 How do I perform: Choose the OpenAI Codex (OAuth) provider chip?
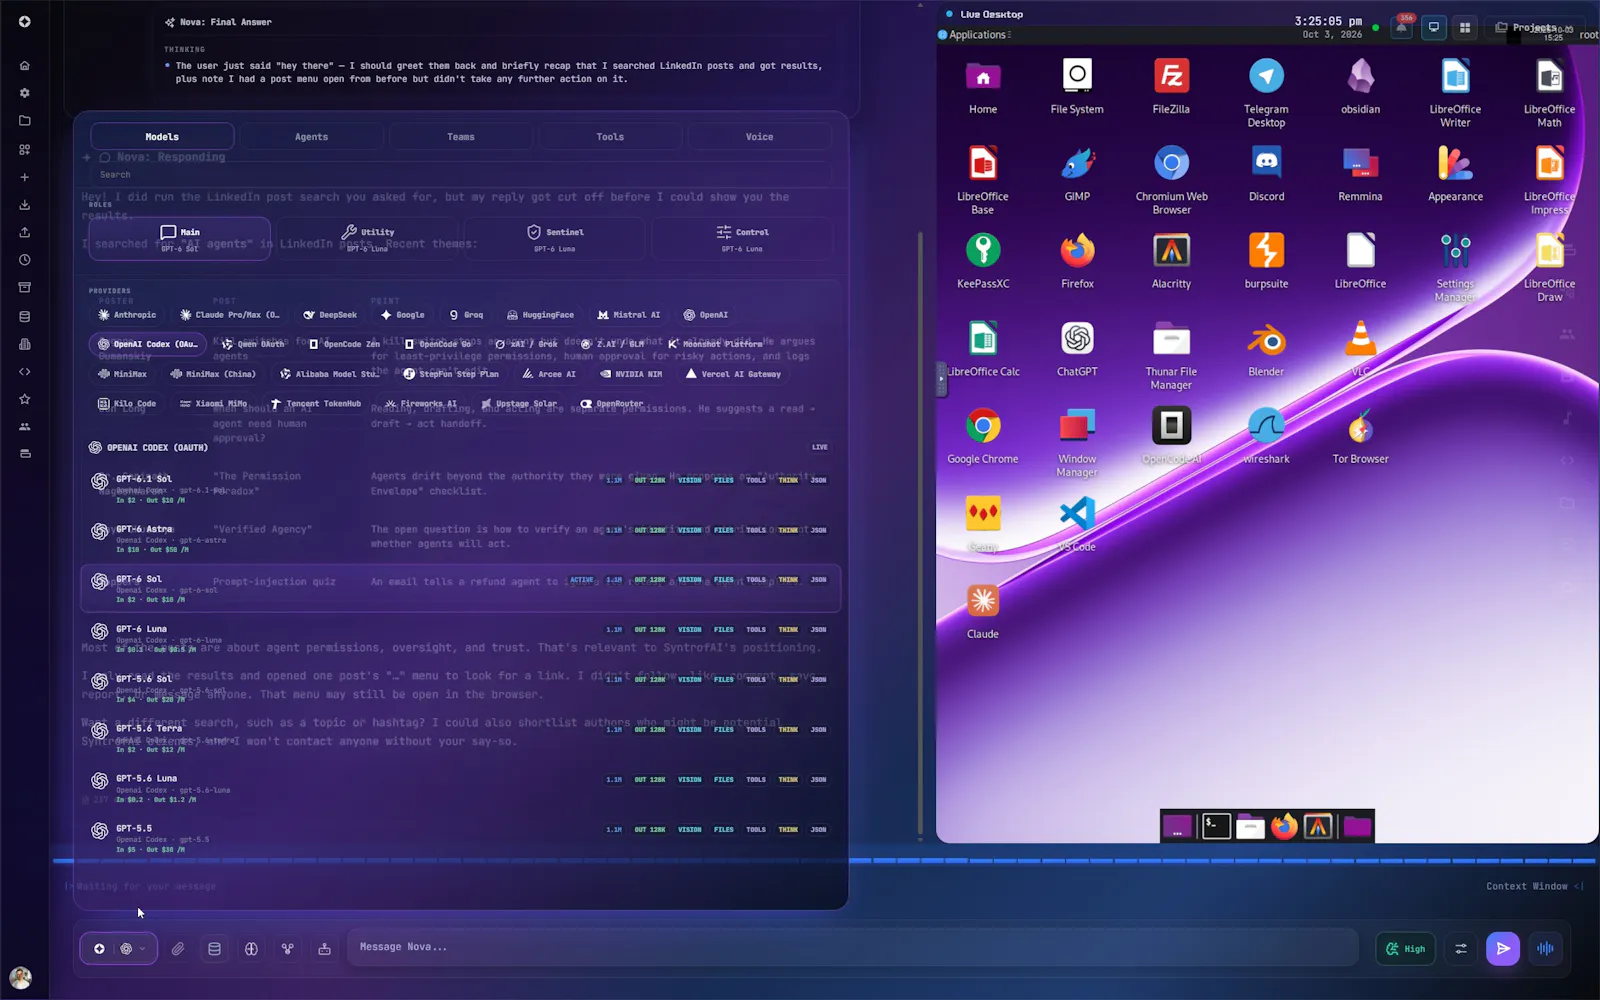click(x=147, y=344)
